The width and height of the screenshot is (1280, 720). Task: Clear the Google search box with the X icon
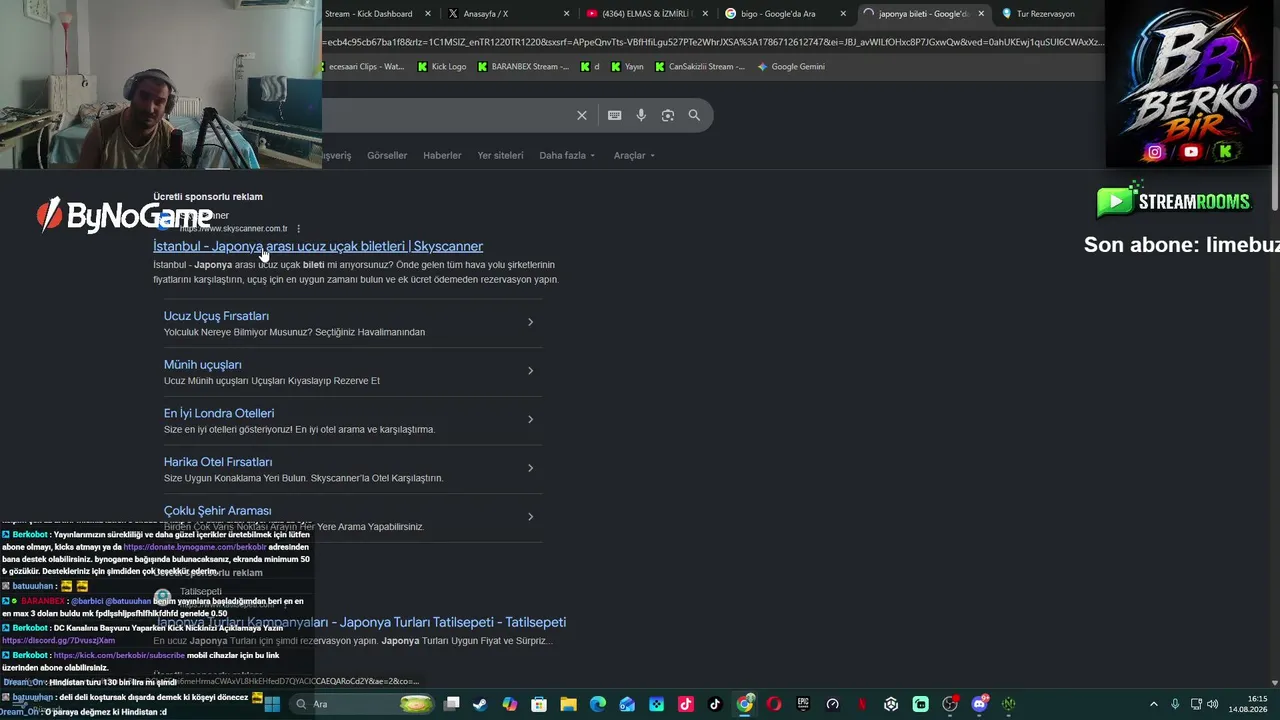(x=582, y=115)
